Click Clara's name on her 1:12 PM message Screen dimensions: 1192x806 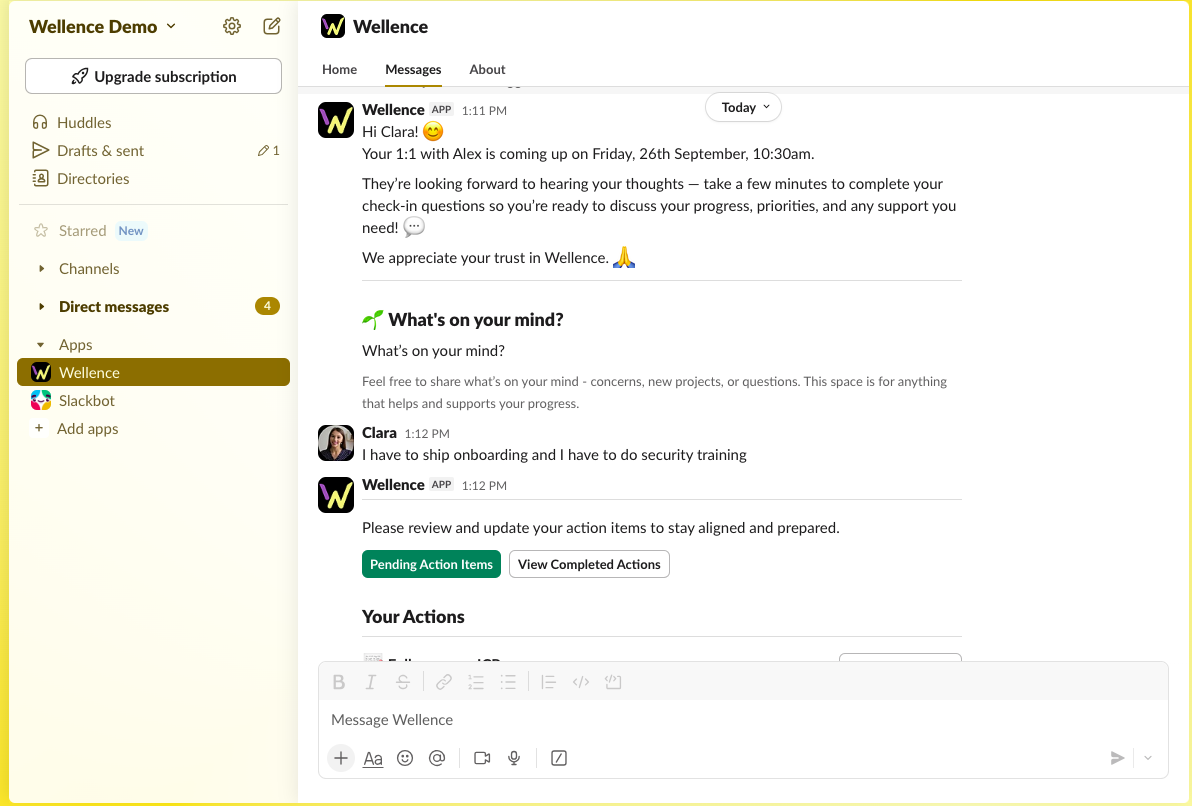coord(379,433)
